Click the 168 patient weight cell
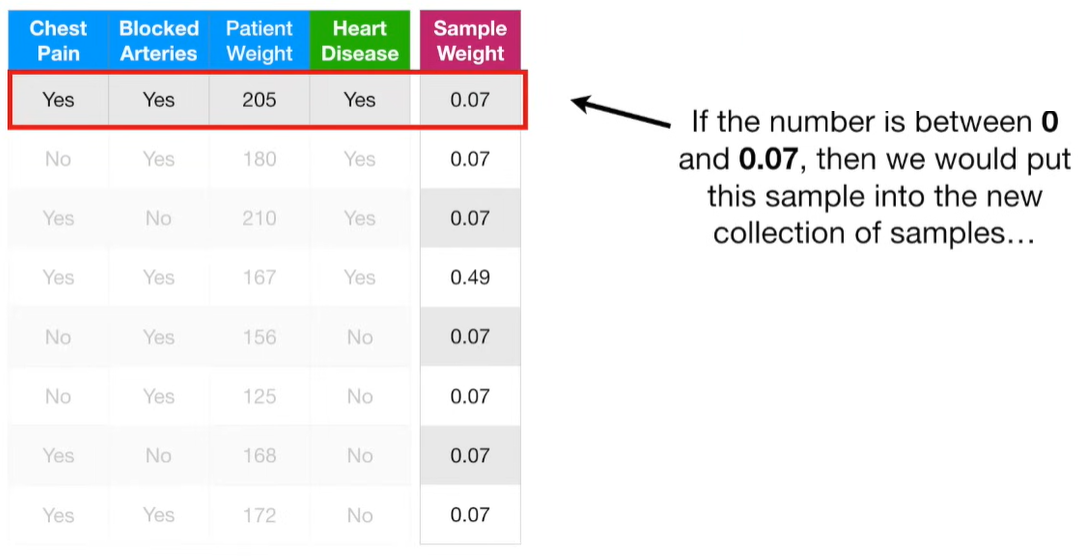This screenshot has height=559, width=1081. pyautogui.click(x=259, y=456)
